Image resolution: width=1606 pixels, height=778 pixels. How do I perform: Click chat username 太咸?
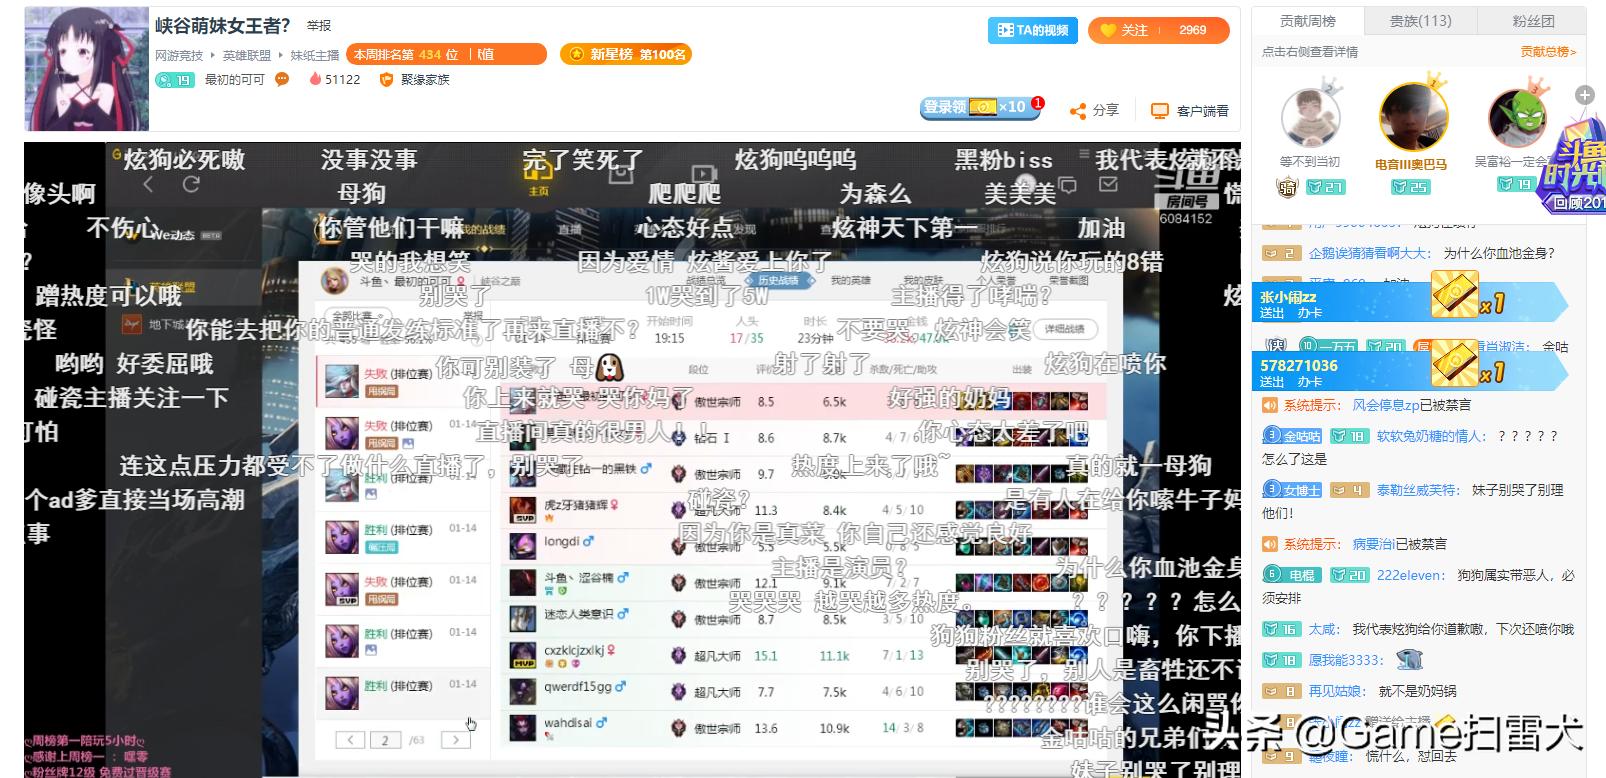click(1324, 629)
